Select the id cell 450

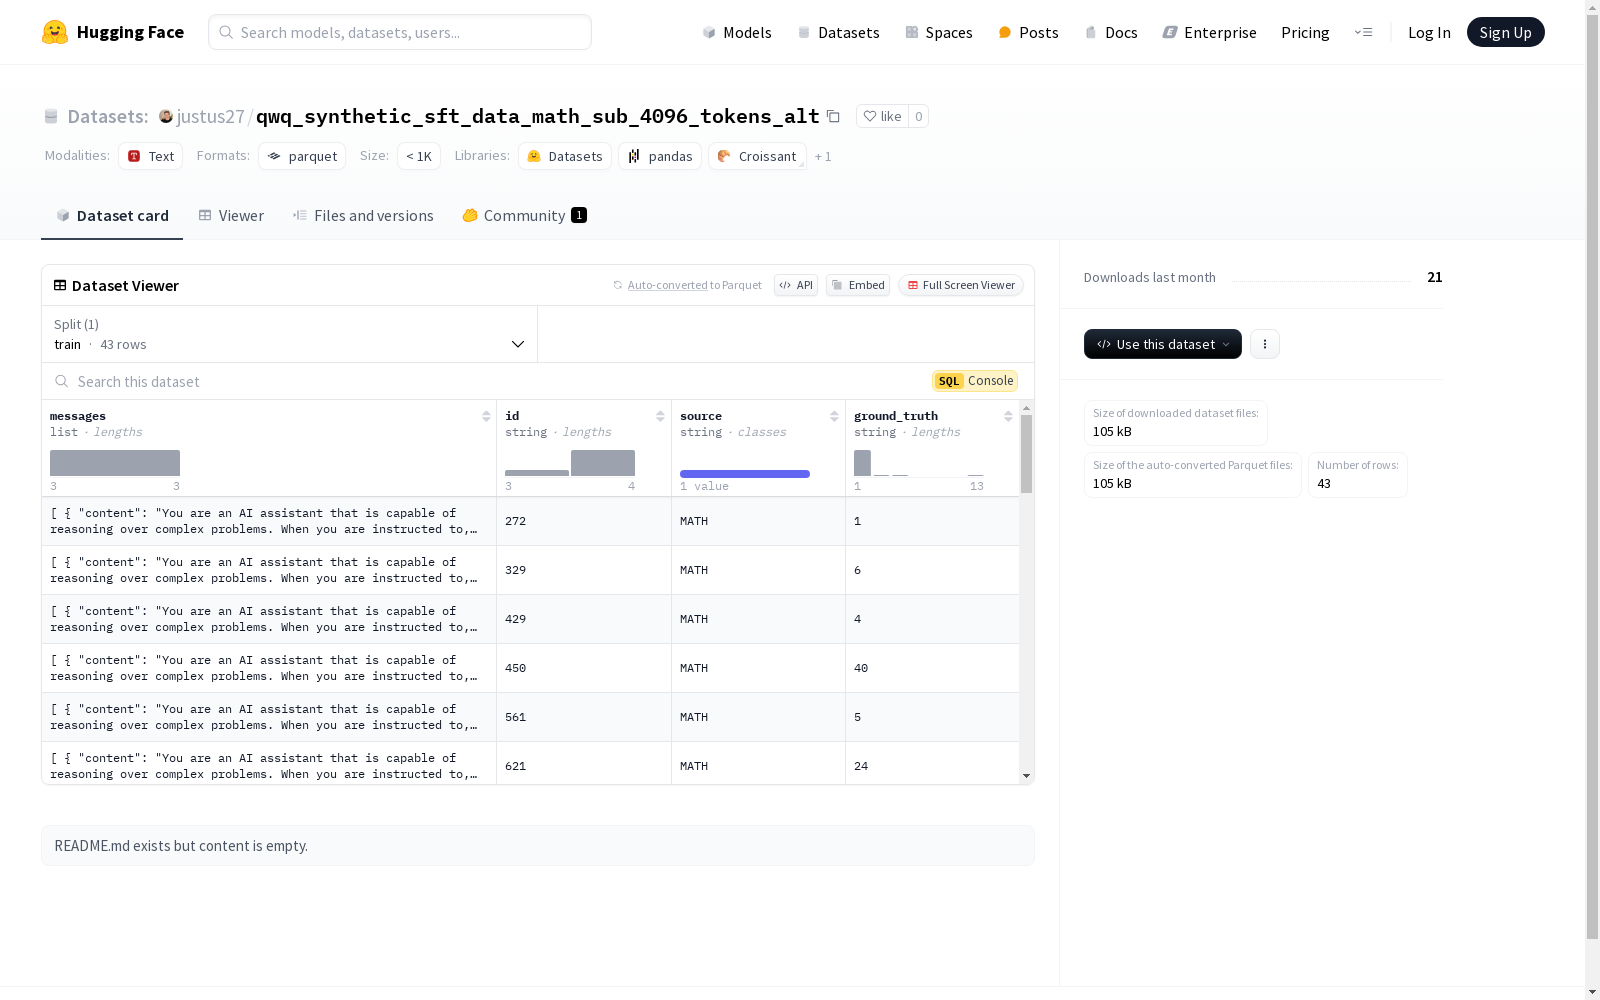584,668
